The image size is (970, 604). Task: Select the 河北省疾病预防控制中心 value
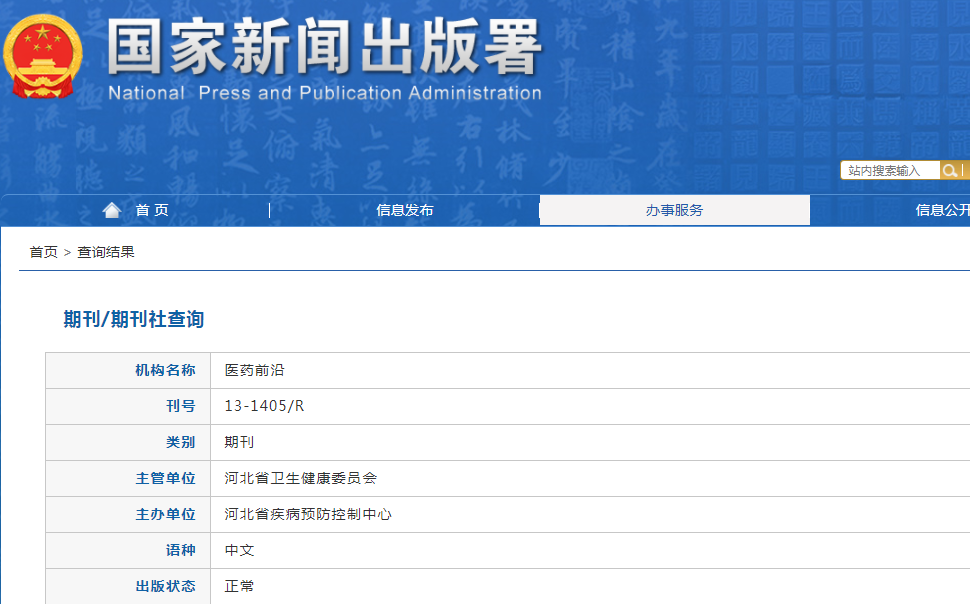click(x=308, y=514)
